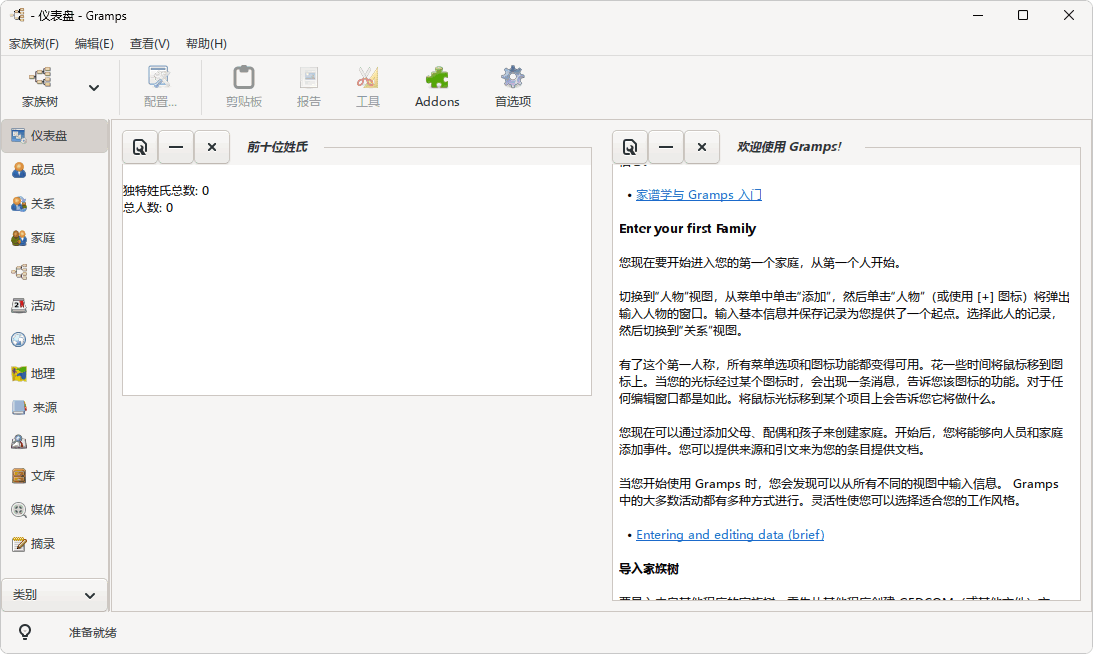The width and height of the screenshot is (1093, 654).
Task: Open the Entering and editing data link
Action: click(x=729, y=534)
